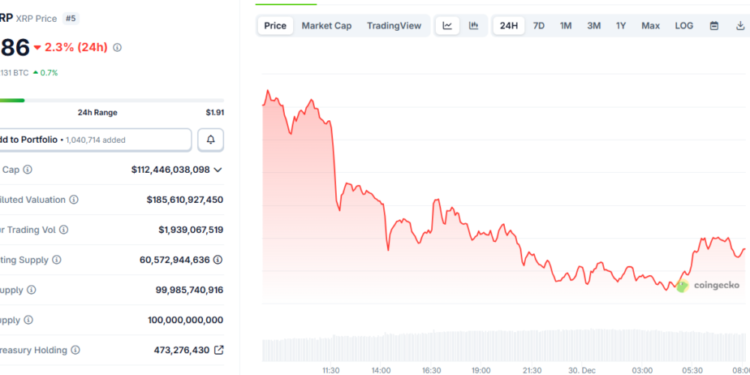The width and height of the screenshot is (750, 375).
Task: Click info icon beside Total Supply label
Action: (x=31, y=290)
